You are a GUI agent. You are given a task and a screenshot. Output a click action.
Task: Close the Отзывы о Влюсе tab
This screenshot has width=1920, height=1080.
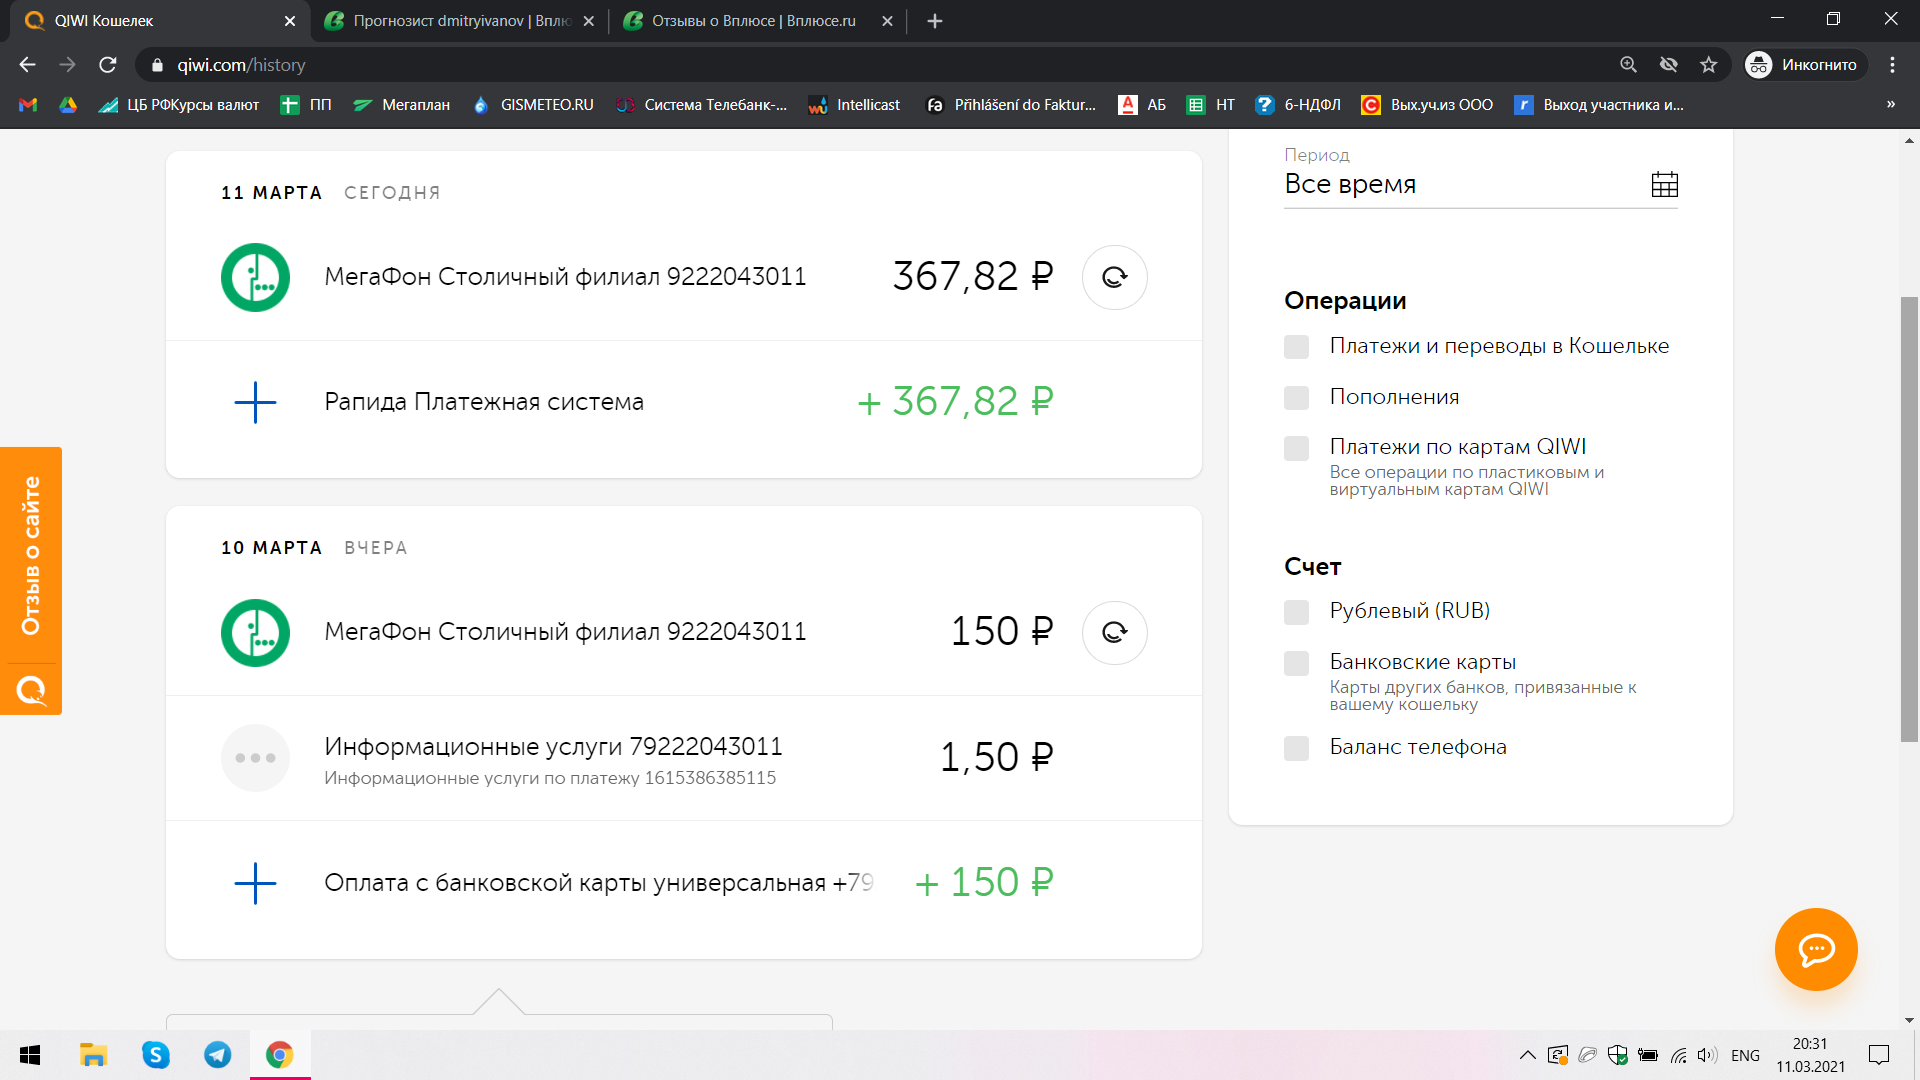coord(887,21)
